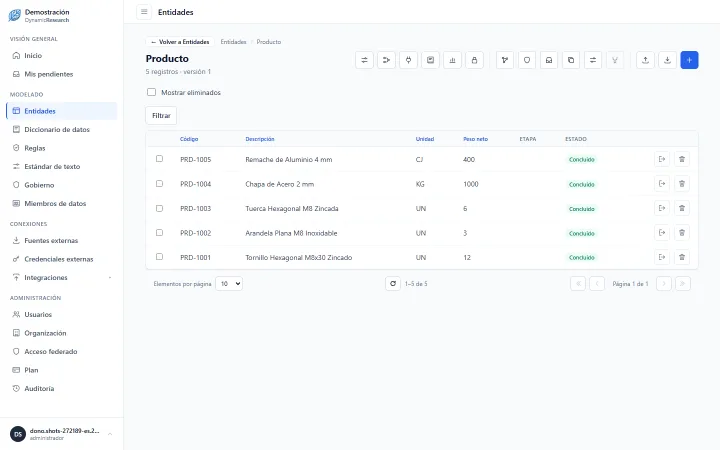Open record PRD-1003 with arrow icon
The image size is (720, 450).
(x=662, y=208)
